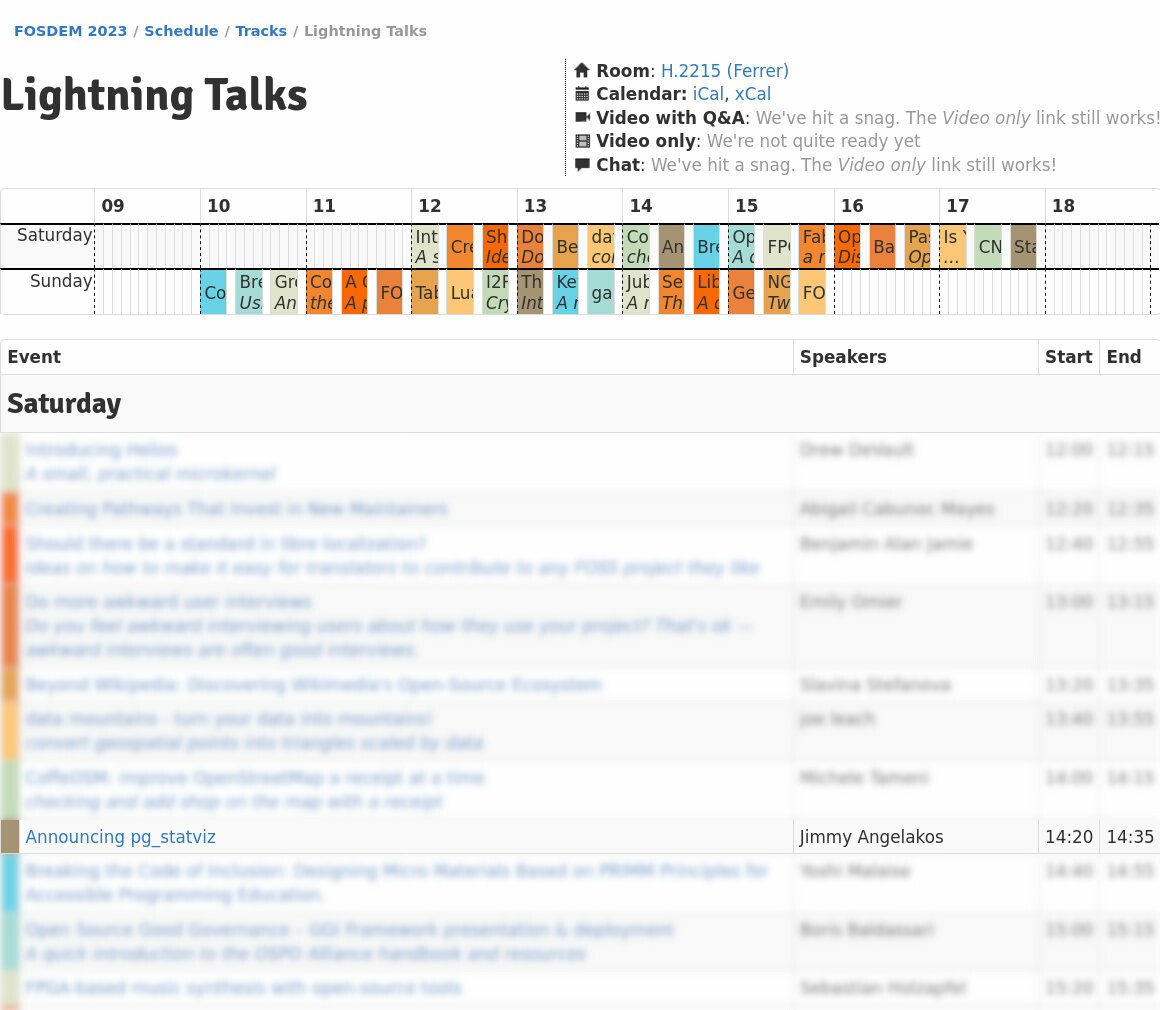Image resolution: width=1160 pixels, height=1010 pixels.
Task: Open the FOSDEM 2023 breadcrumb link
Action: point(71,31)
